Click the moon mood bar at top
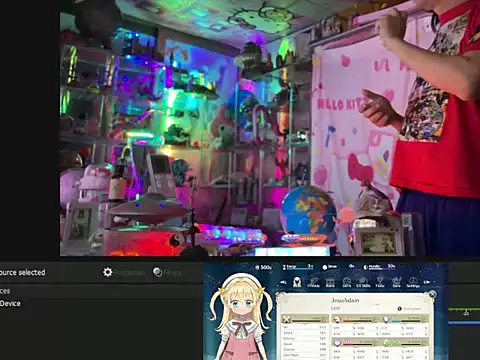Image resolution: width=480 pixels, height=360 pixels. (x=379, y=267)
